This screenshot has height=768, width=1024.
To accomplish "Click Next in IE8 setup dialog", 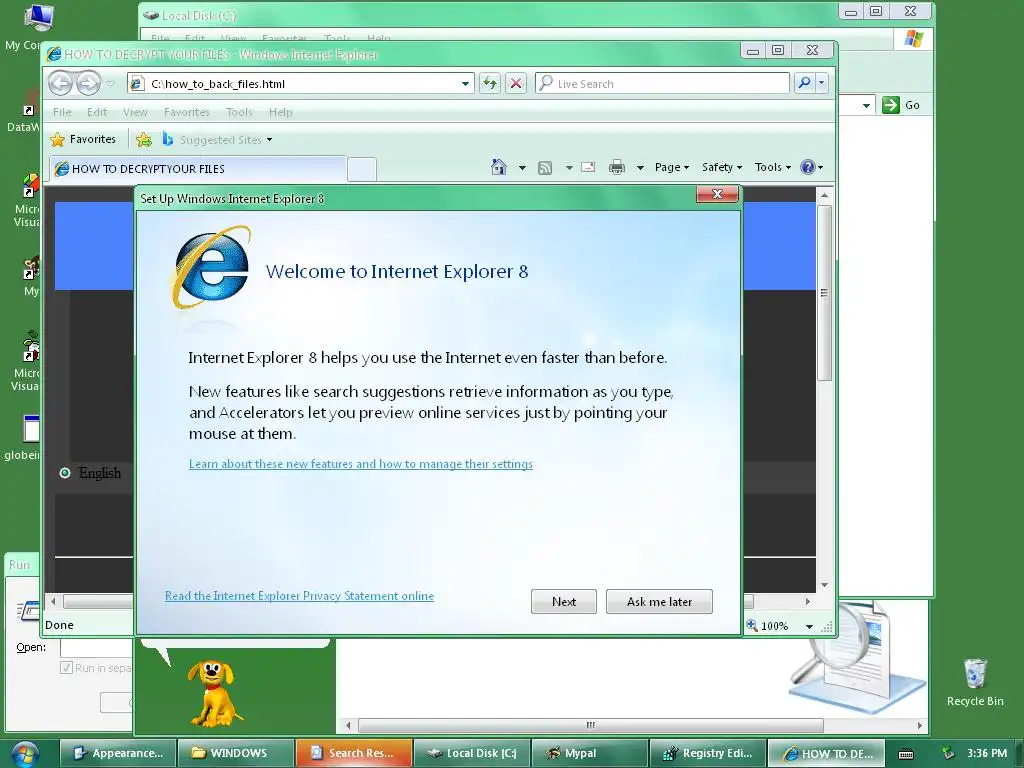I will (x=564, y=601).
